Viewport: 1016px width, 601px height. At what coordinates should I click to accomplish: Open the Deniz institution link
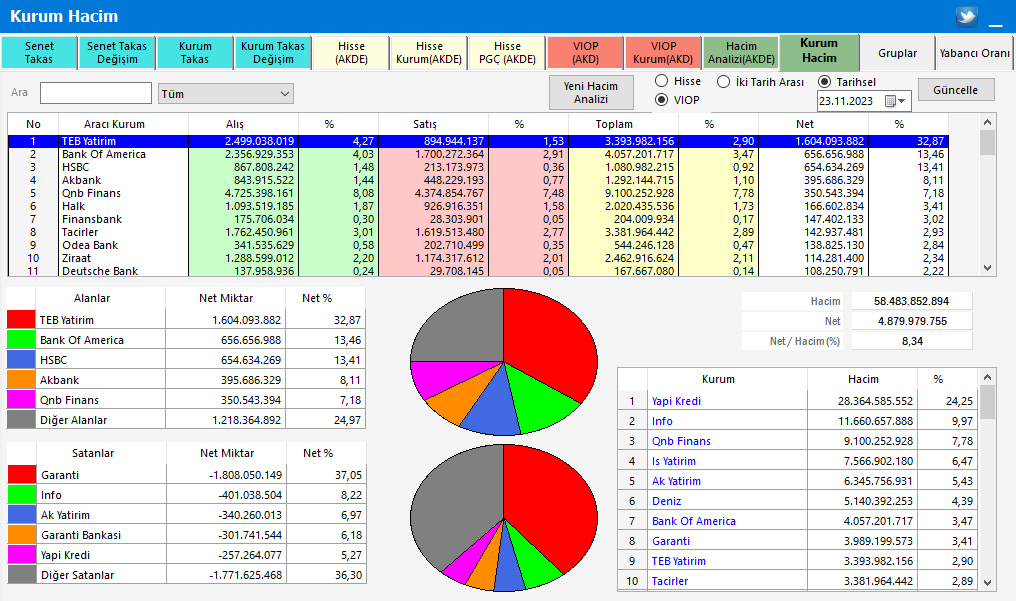pyautogui.click(x=667, y=501)
